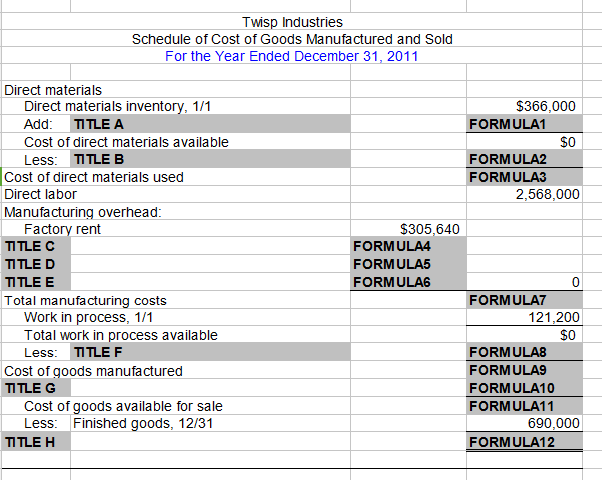Select the Direct labor label
This screenshot has height=480, width=602.
pyautogui.click(x=40, y=194)
